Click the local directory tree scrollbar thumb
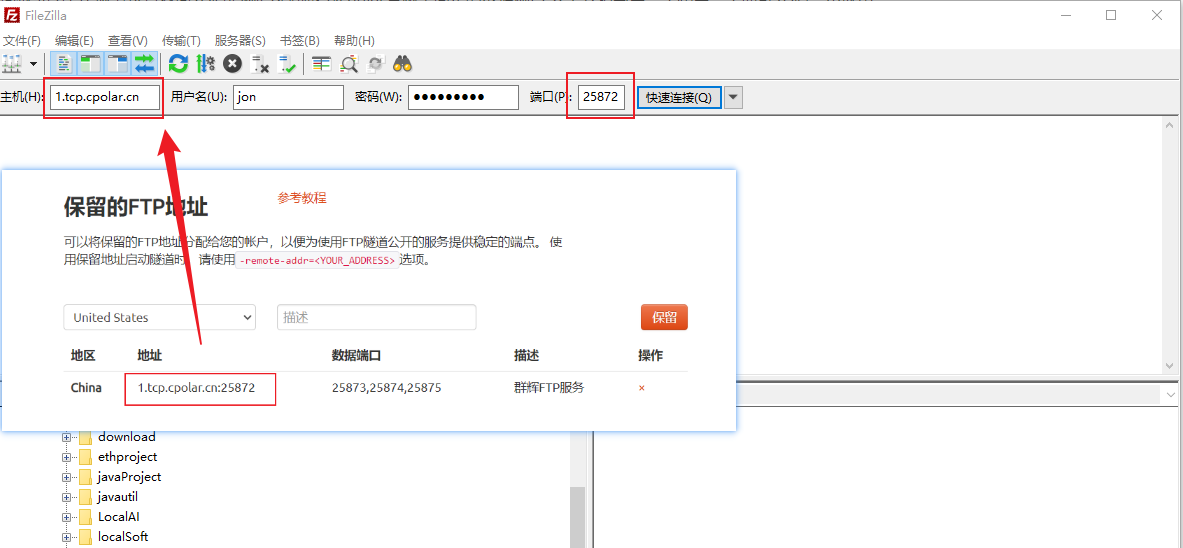 click(x=577, y=517)
